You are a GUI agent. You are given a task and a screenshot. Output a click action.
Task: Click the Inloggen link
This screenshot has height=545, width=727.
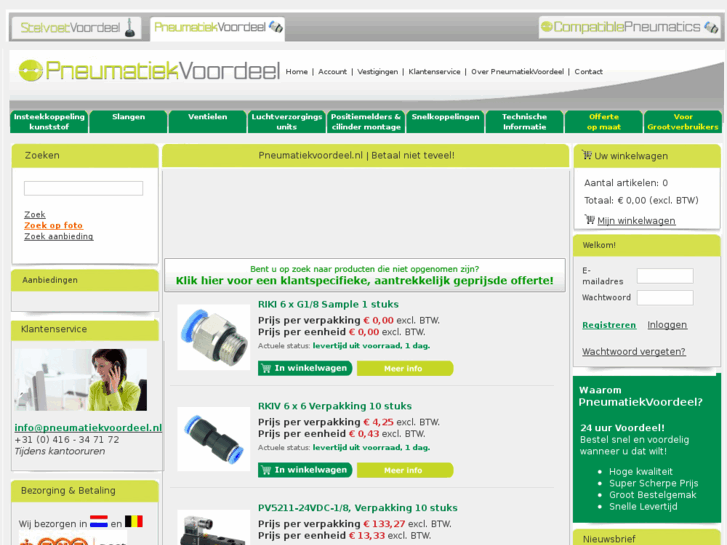(x=667, y=325)
